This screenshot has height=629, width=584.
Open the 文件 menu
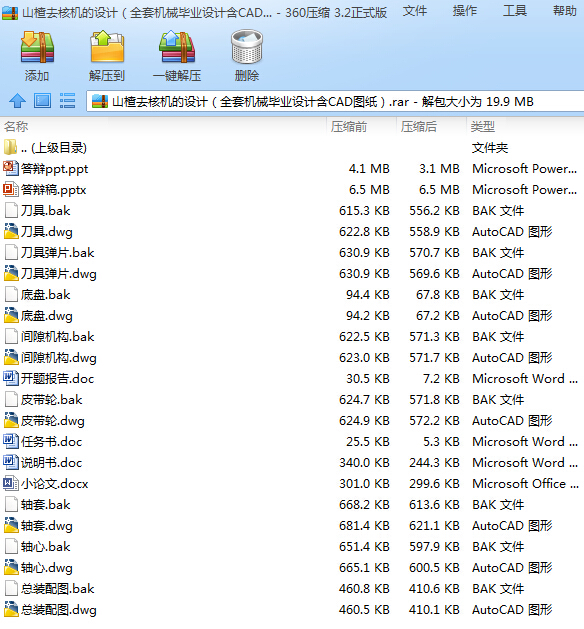[x=415, y=11]
